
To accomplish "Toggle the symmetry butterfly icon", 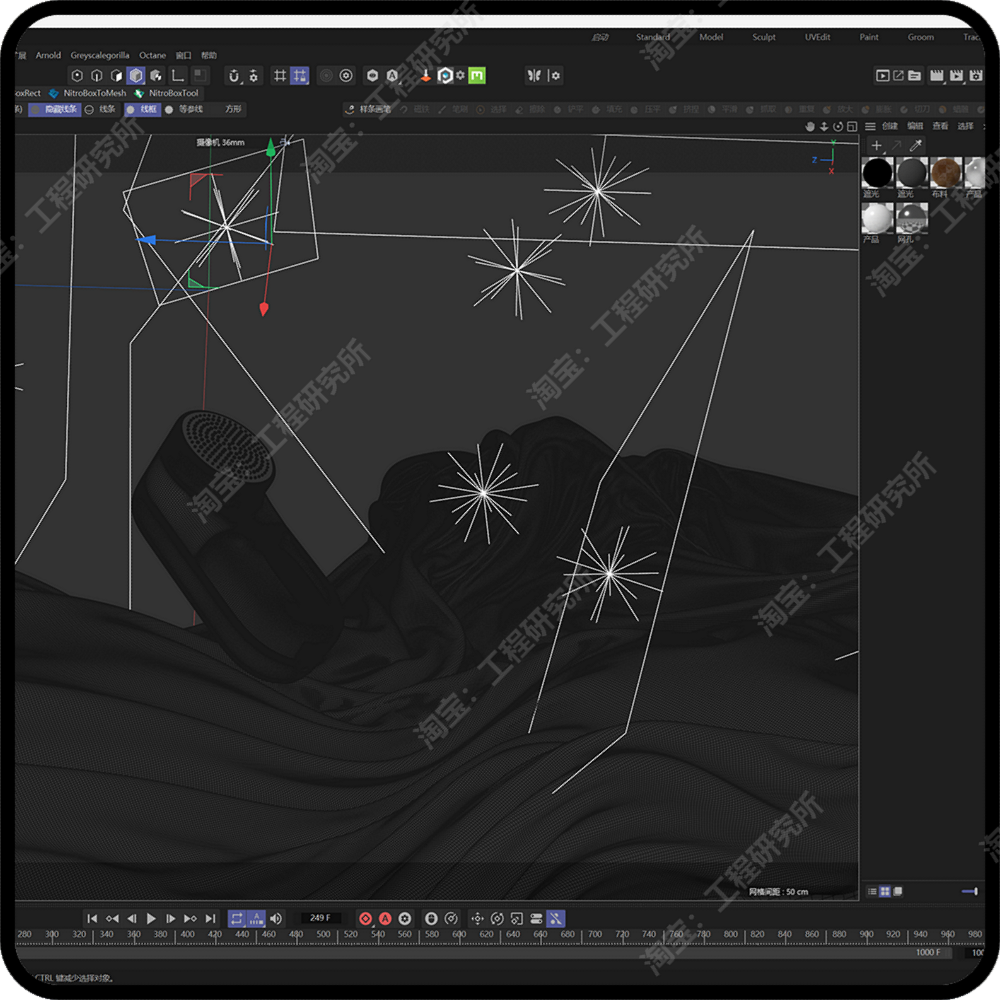I will (534, 76).
